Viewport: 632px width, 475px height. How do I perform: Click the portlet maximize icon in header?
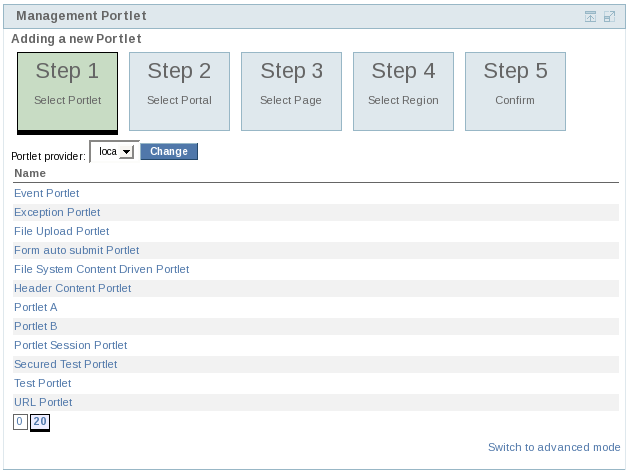tap(609, 16)
